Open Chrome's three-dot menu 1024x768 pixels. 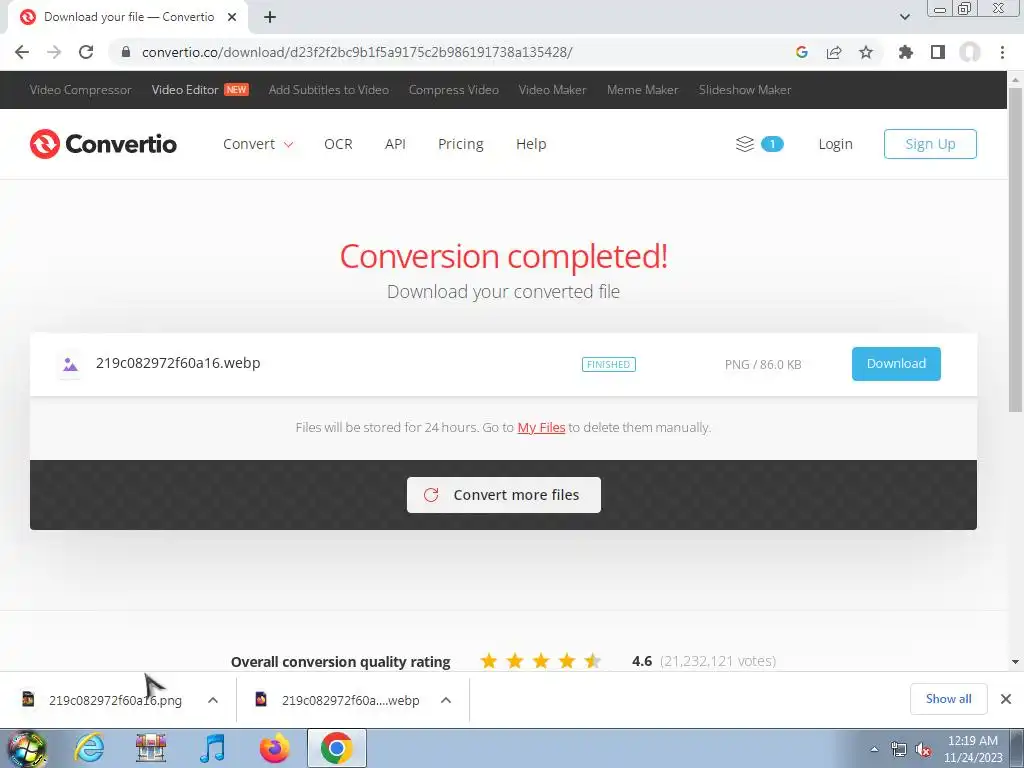(x=1002, y=52)
